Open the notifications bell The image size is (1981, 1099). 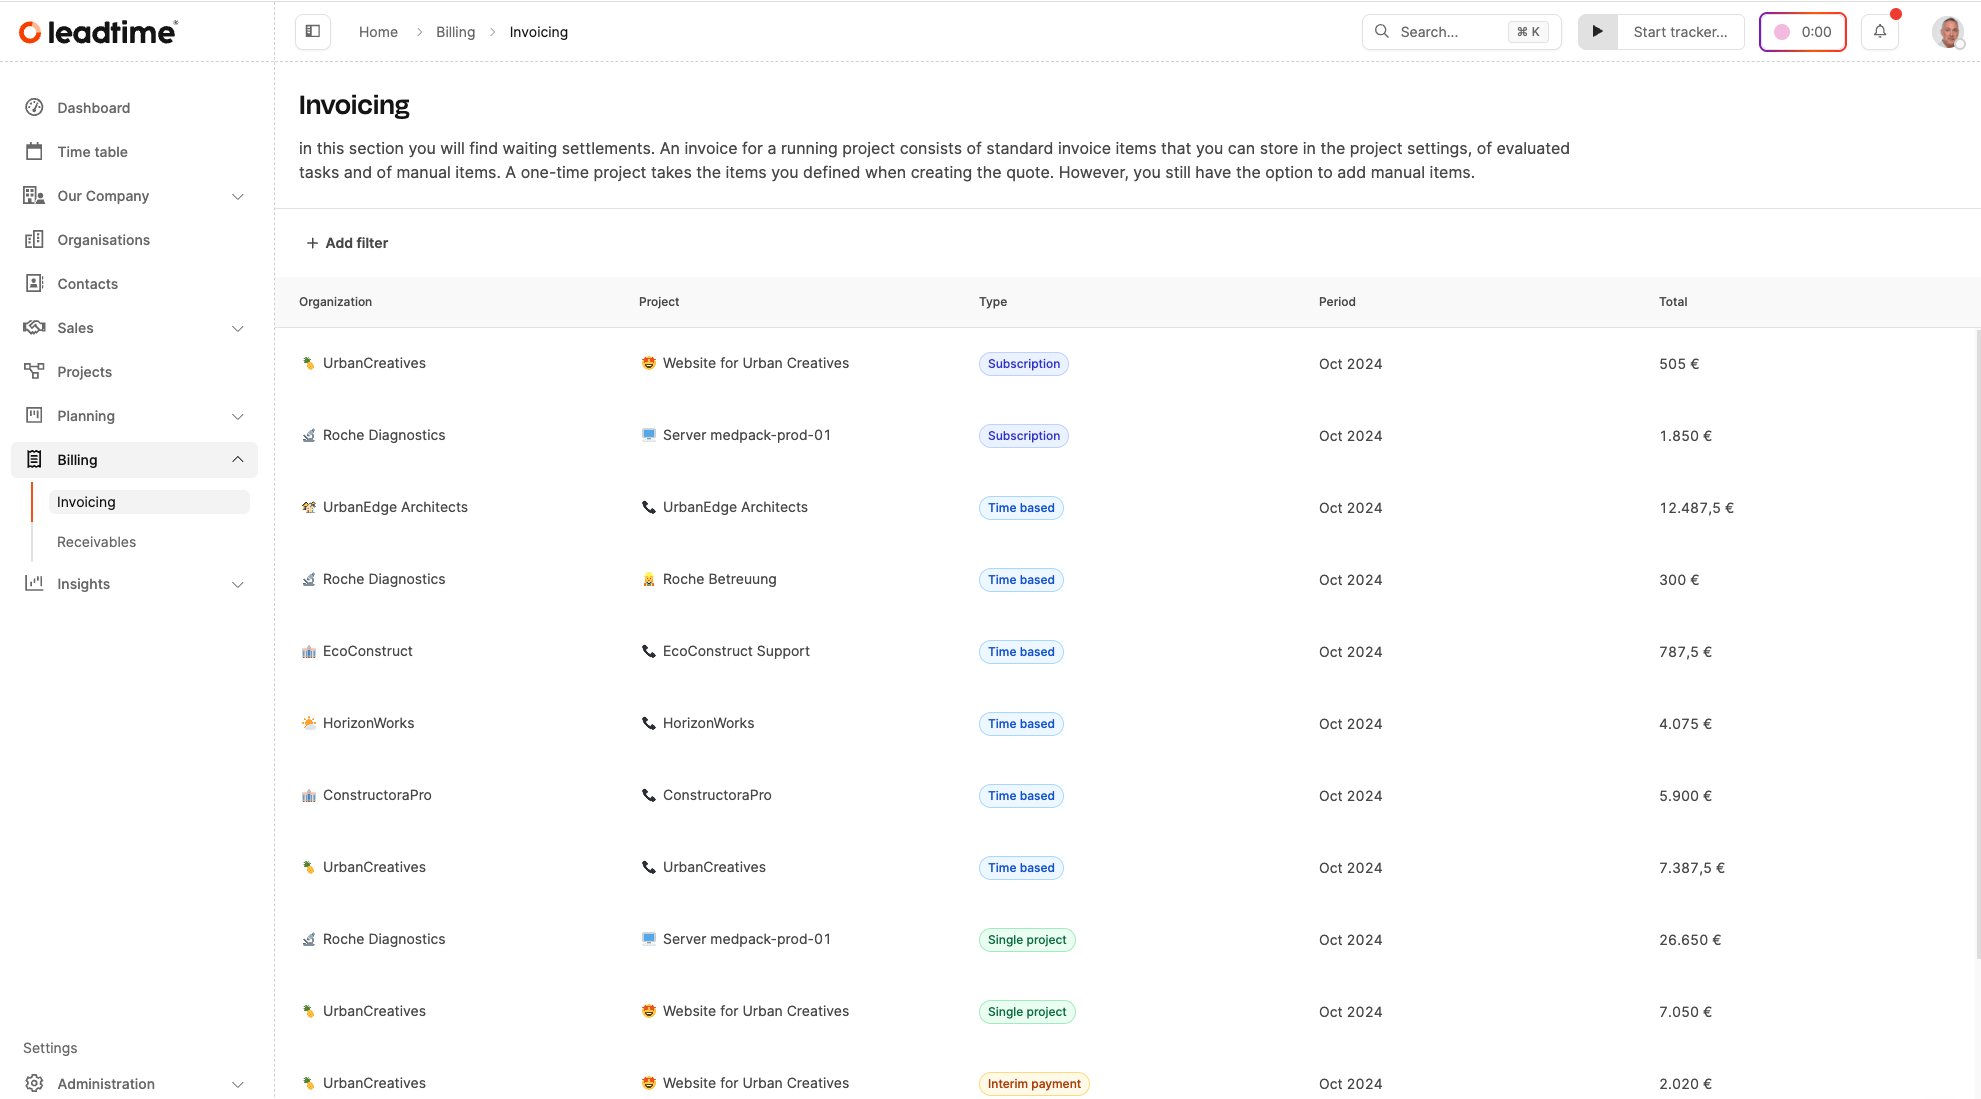[1880, 32]
